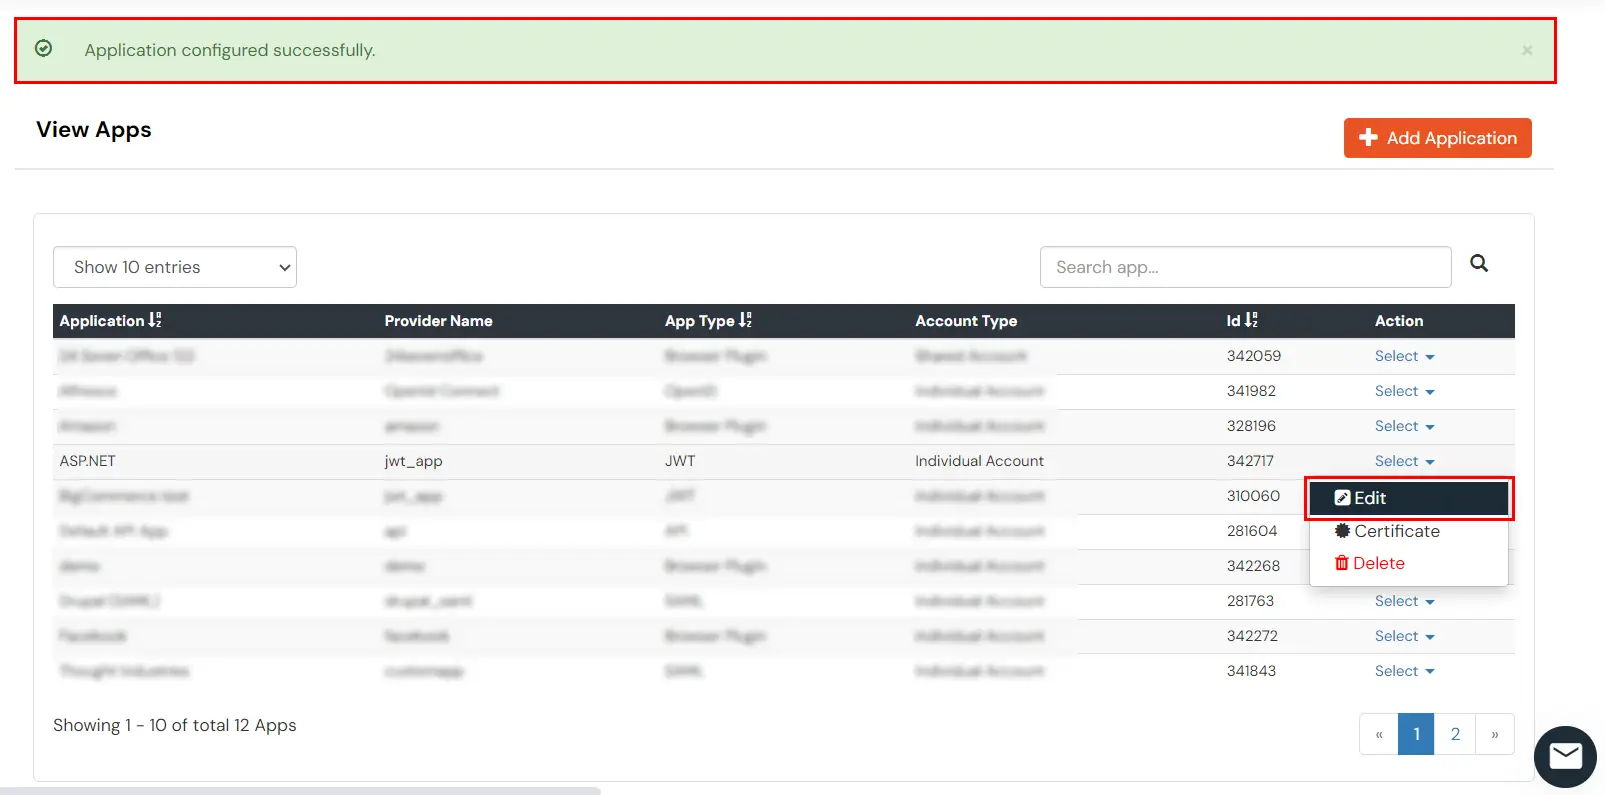This screenshot has height=795, width=1605.
Task: Go to the next page arrow »
Action: pos(1495,734)
